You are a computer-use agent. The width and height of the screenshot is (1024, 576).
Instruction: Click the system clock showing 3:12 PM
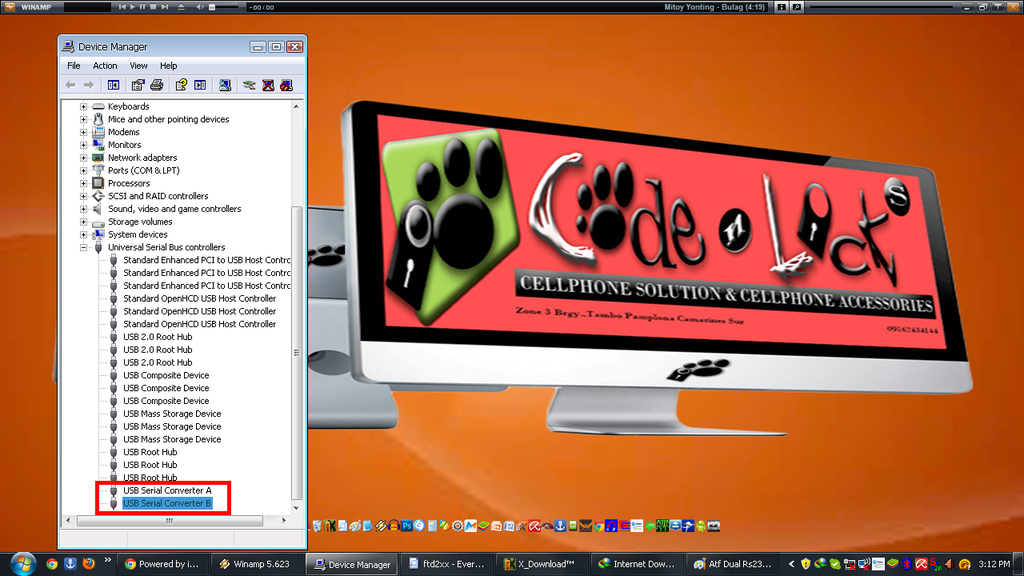(x=994, y=564)
